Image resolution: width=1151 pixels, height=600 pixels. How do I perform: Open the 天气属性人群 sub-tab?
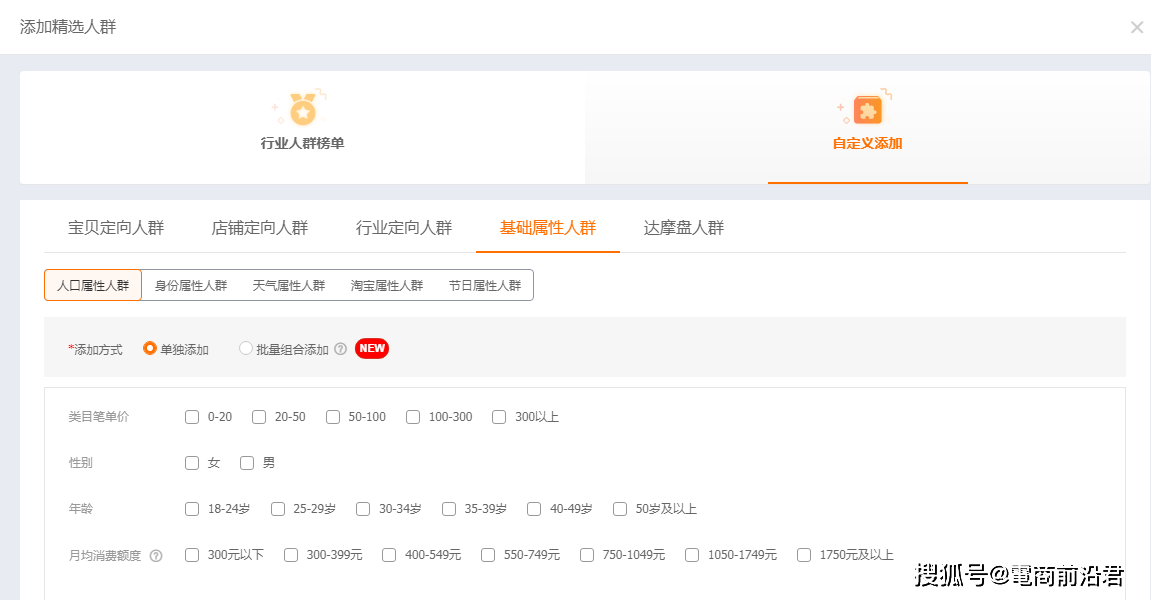pos(288,285)
